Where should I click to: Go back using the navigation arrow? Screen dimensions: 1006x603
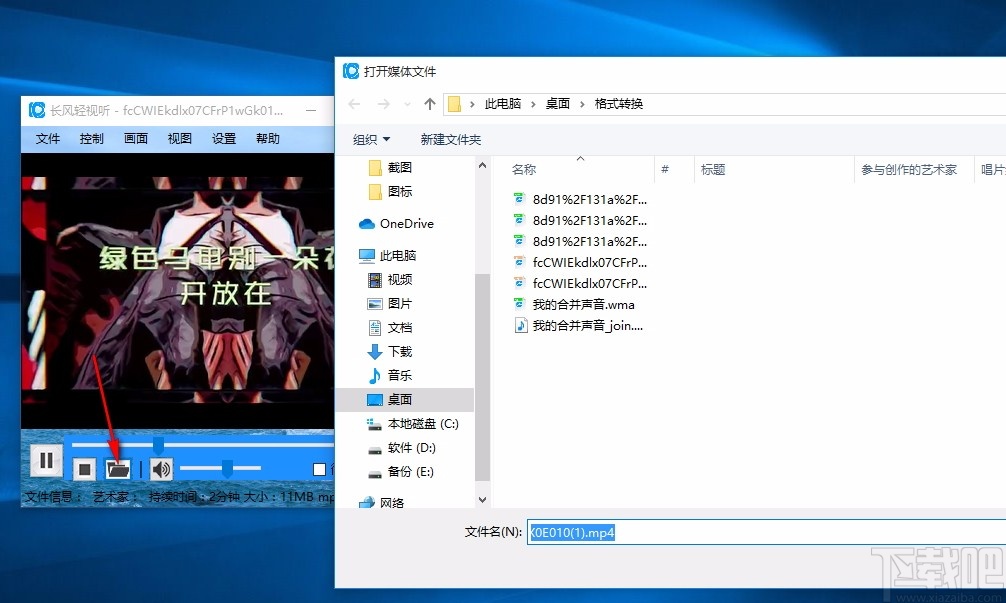tap(353, 103)
